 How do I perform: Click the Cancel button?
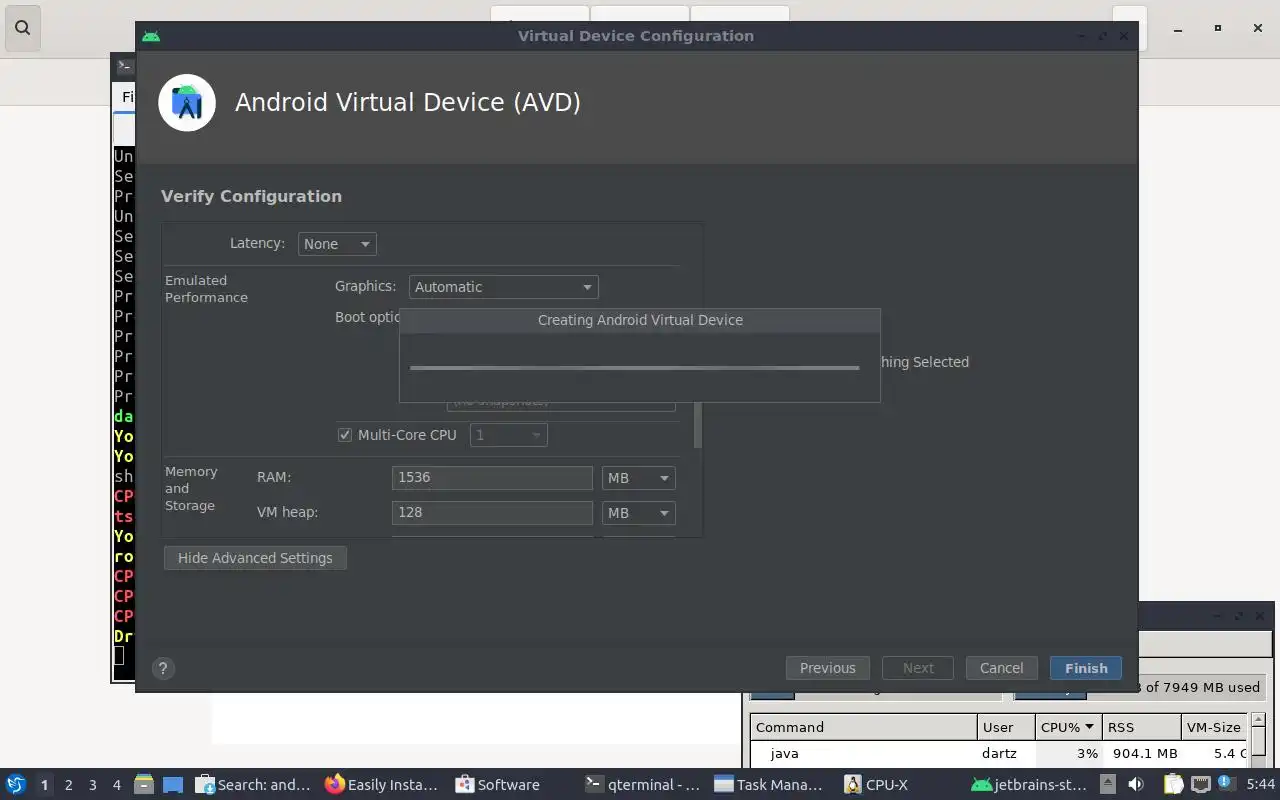pyautogui.click(x=1001, y=668)
